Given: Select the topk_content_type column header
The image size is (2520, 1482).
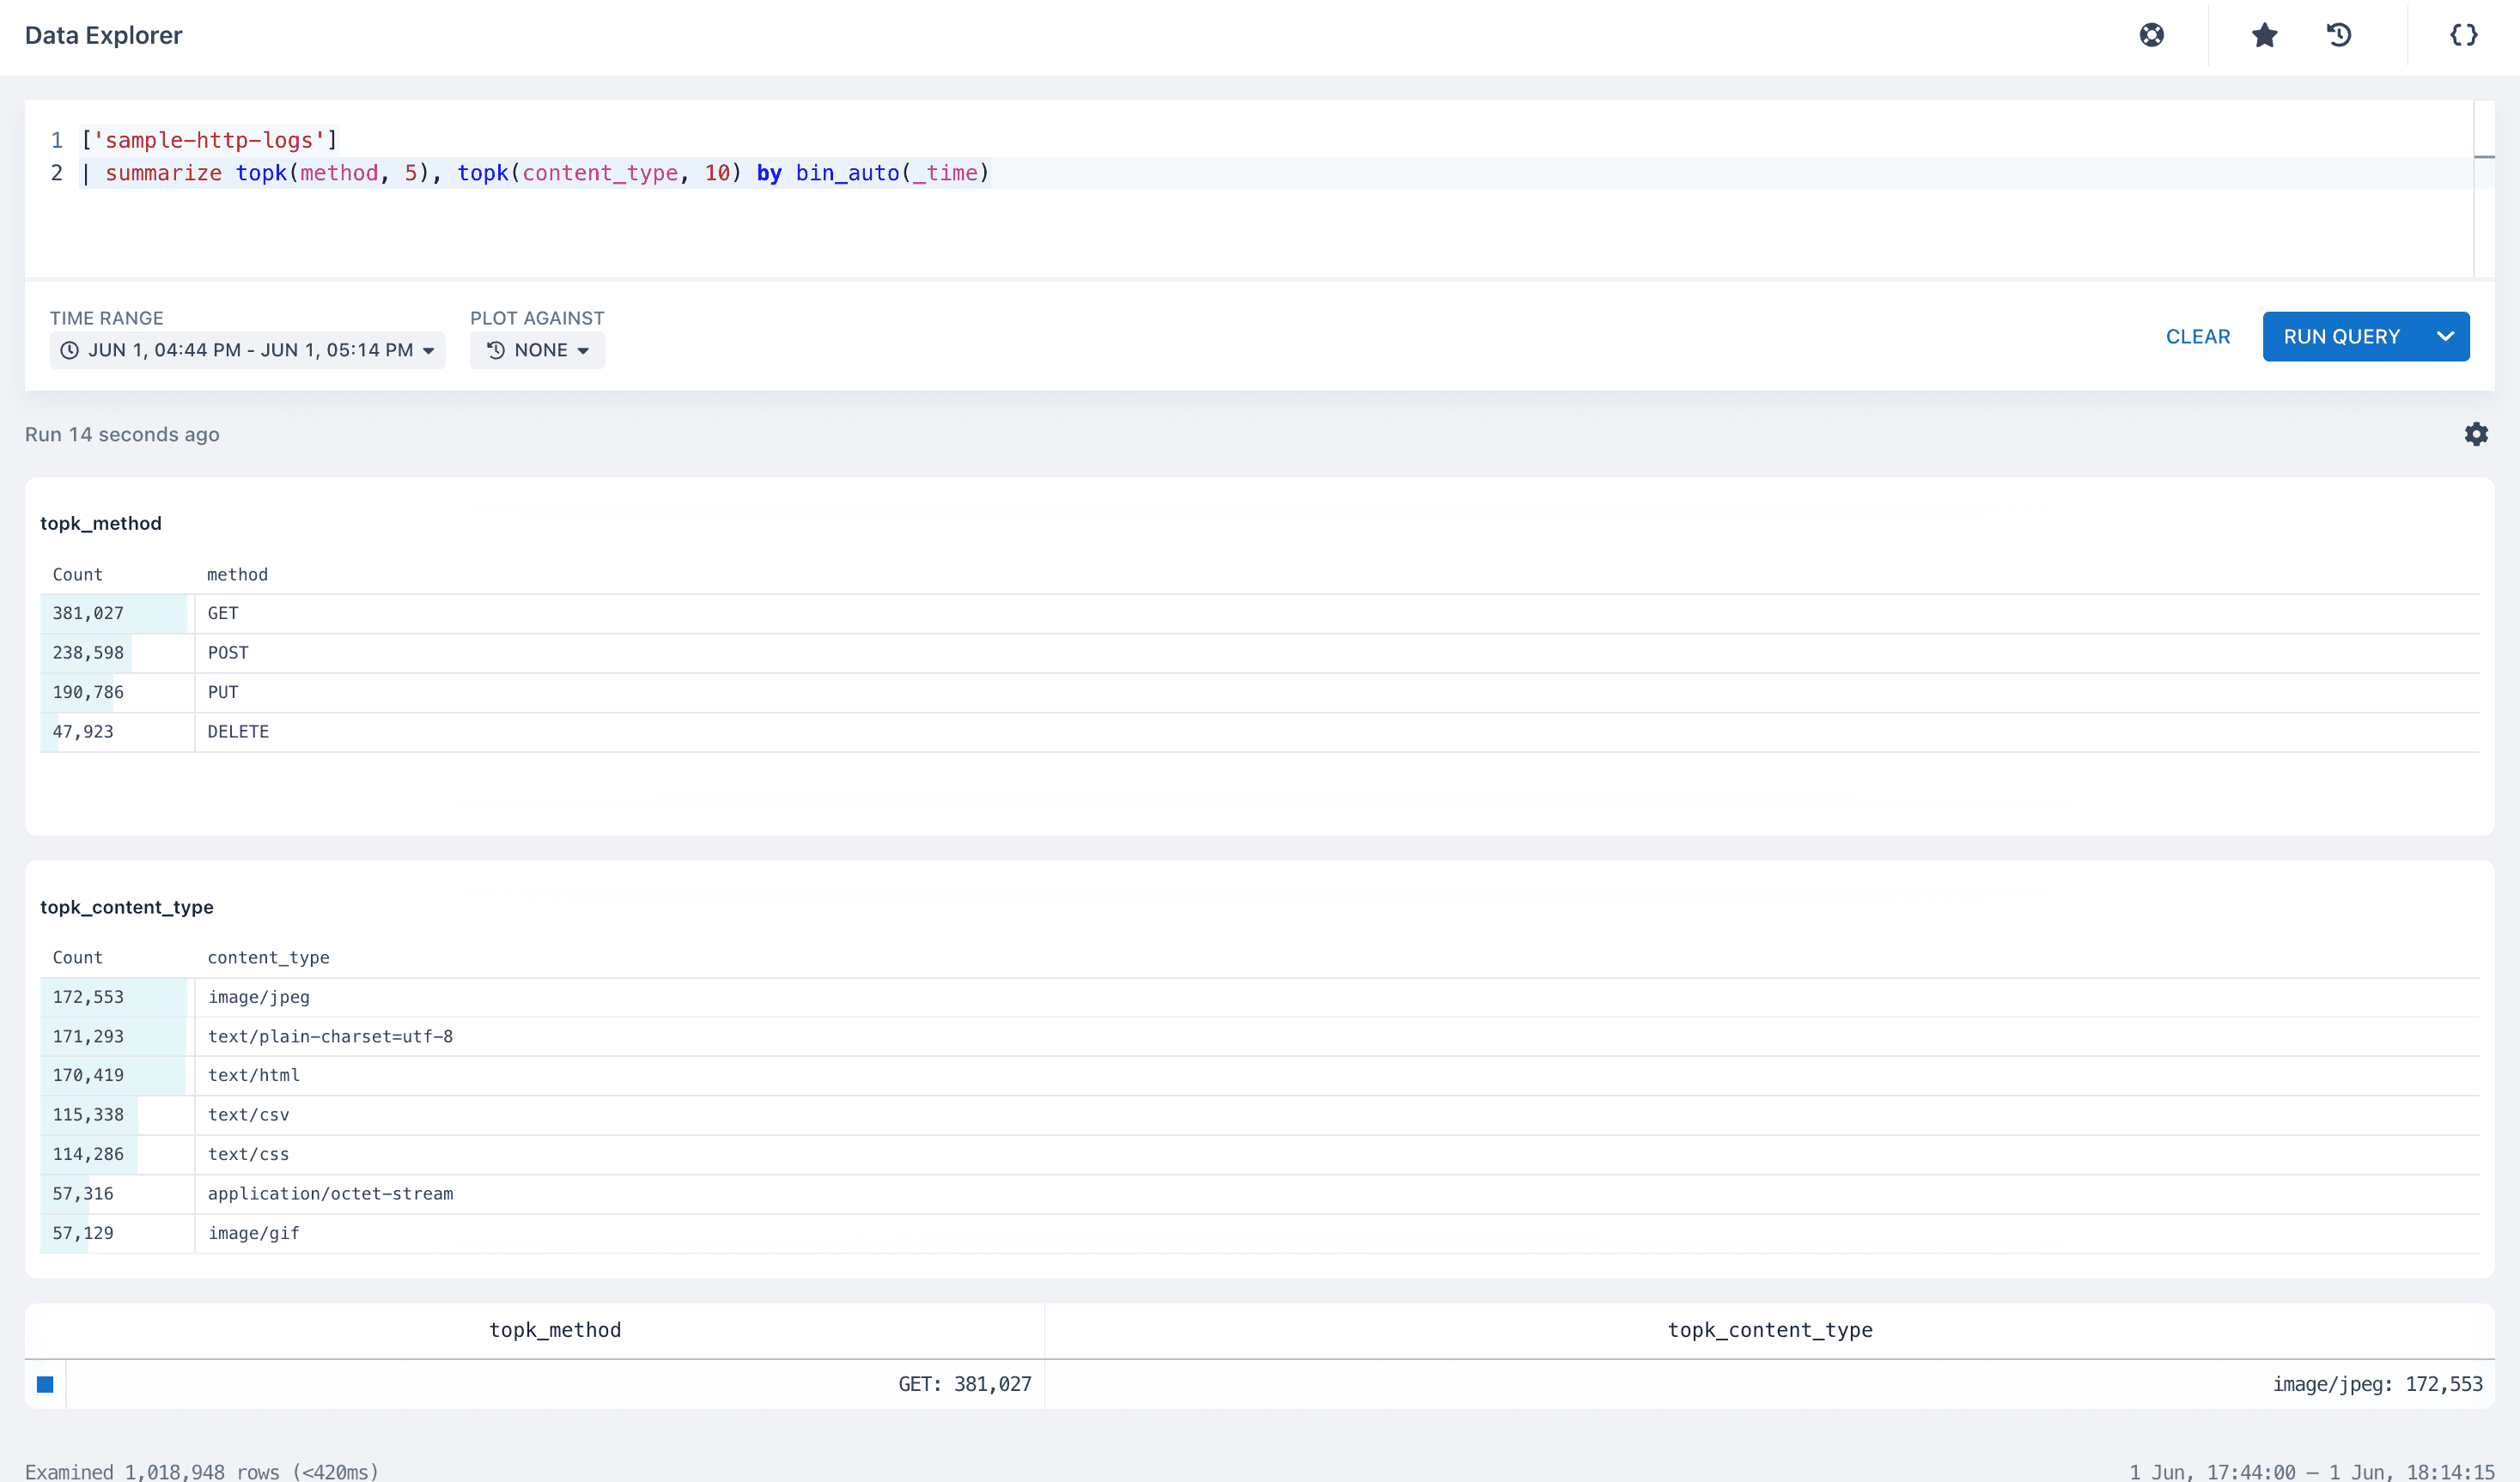Looking at the screenshot, I should pyautogui.click(x=1769, y=1330).
